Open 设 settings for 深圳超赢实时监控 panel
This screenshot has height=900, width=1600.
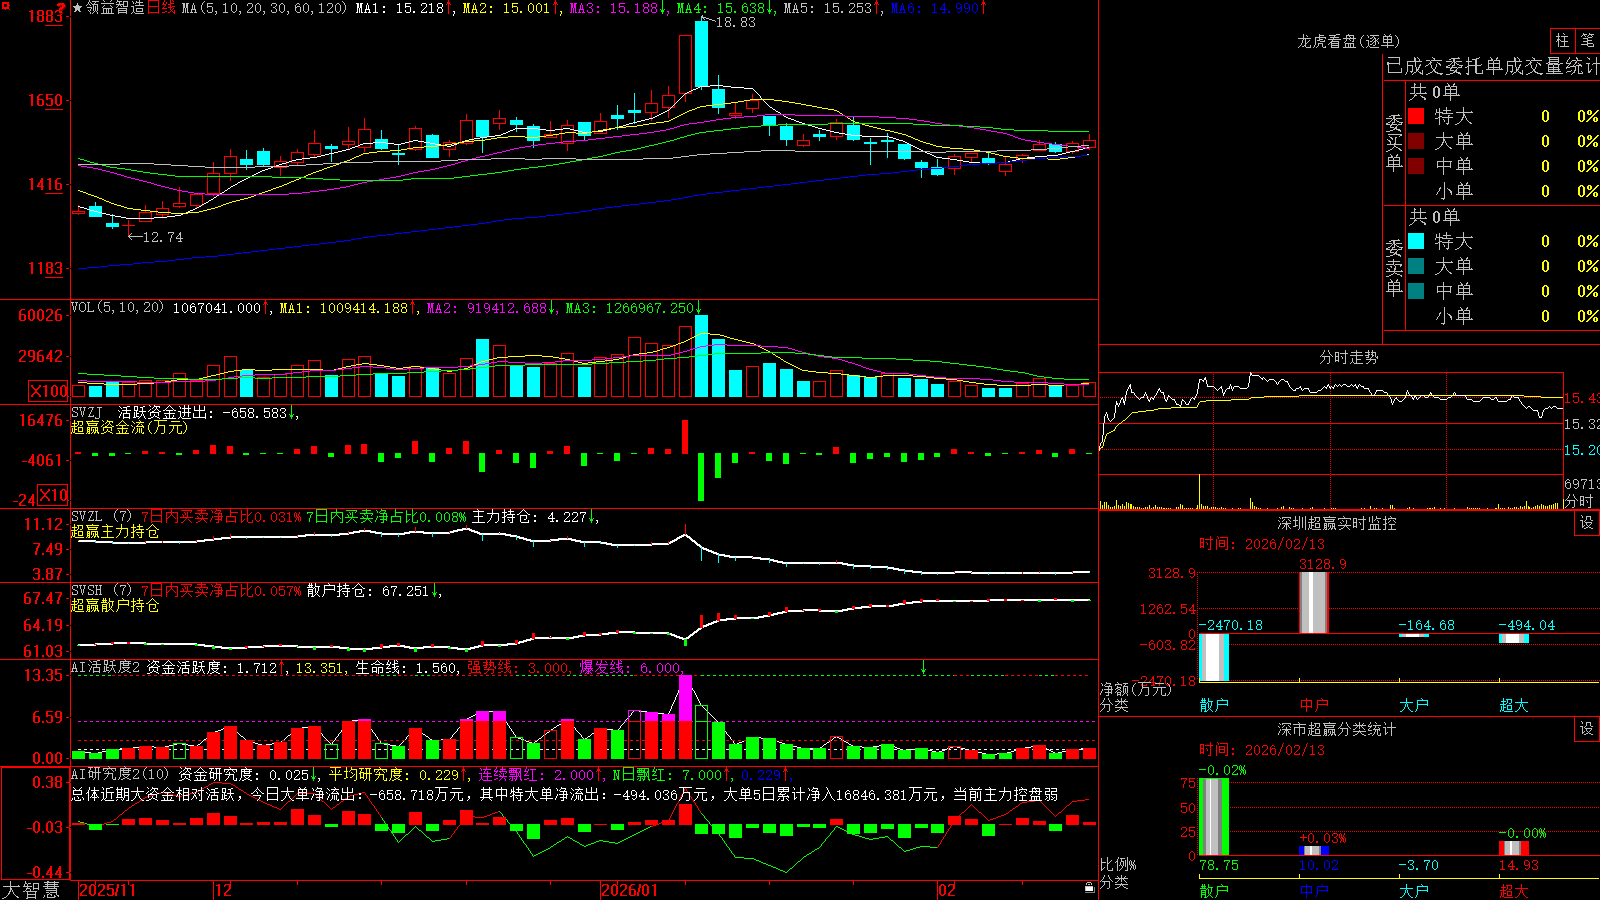point(1587,523)
